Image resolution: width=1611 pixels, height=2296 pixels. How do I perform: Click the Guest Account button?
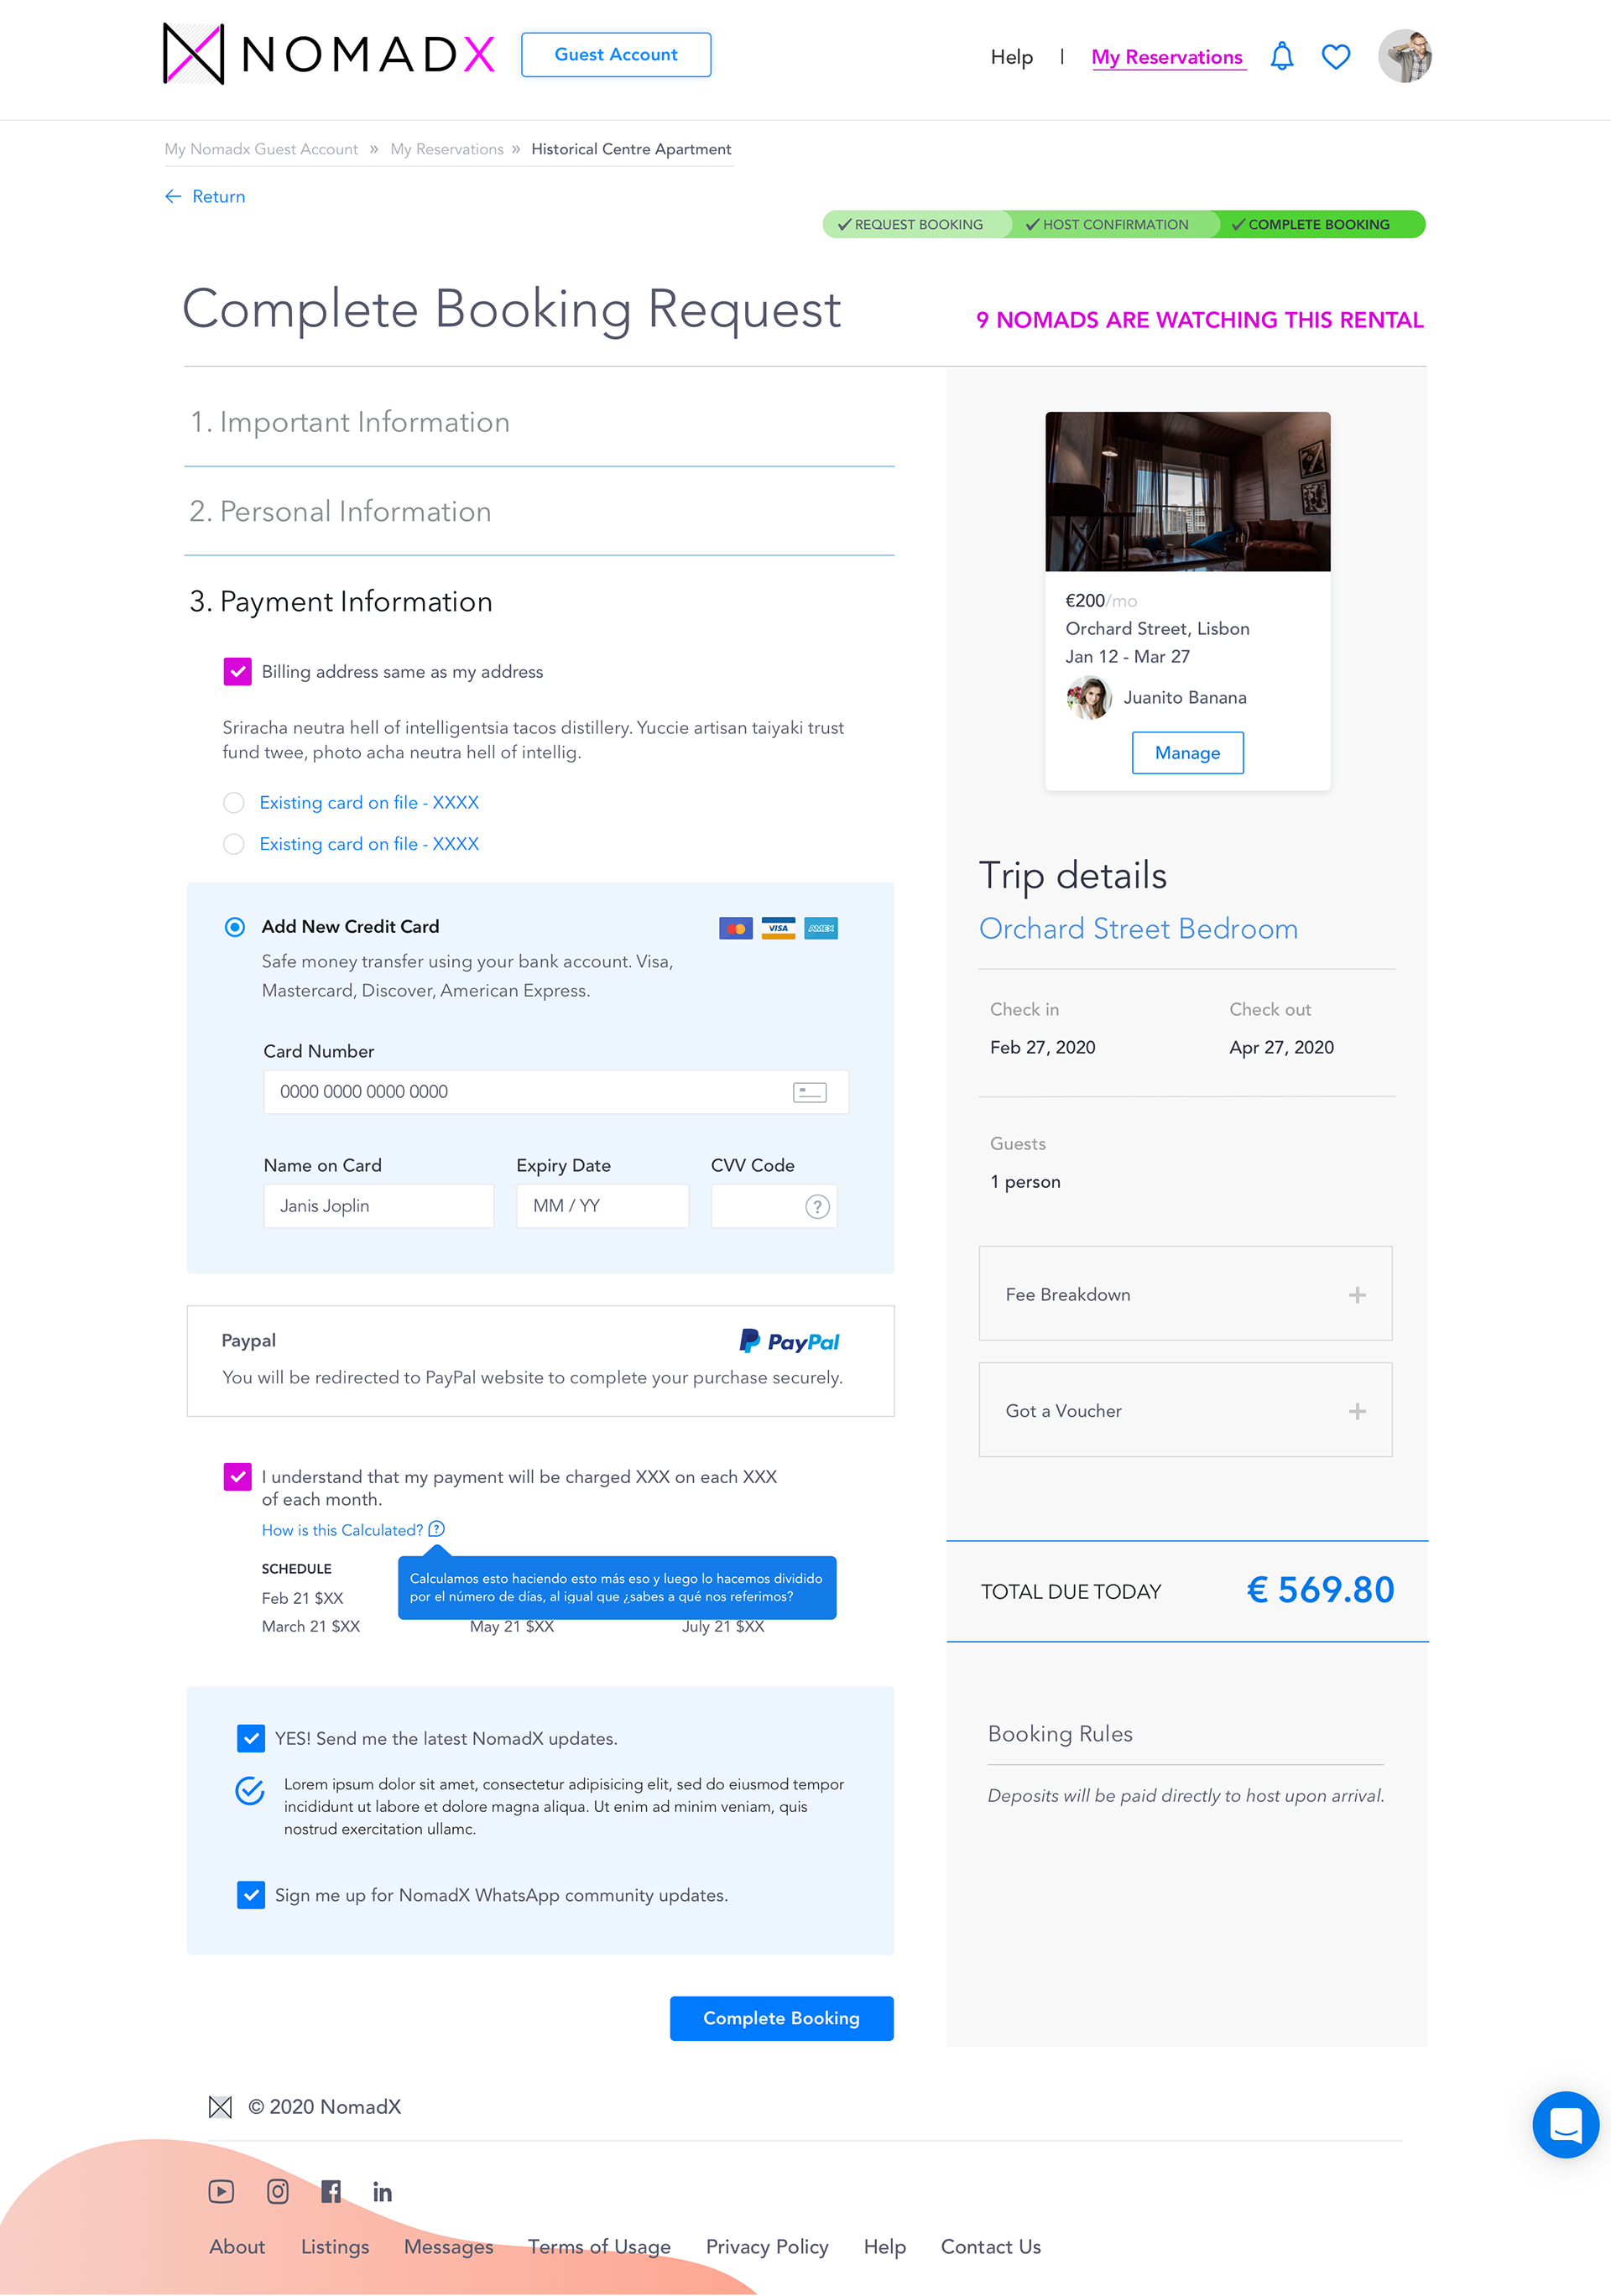point(616,54)
